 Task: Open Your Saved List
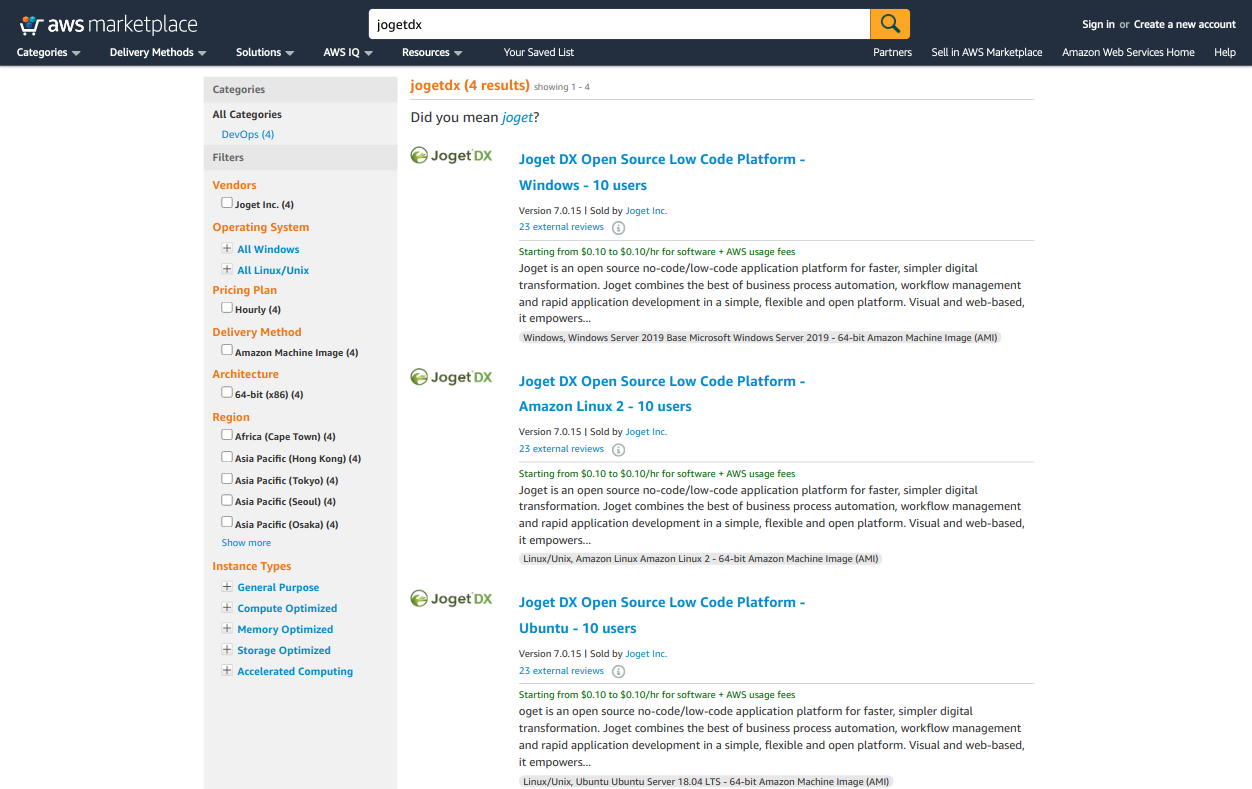tap(538, 52)
